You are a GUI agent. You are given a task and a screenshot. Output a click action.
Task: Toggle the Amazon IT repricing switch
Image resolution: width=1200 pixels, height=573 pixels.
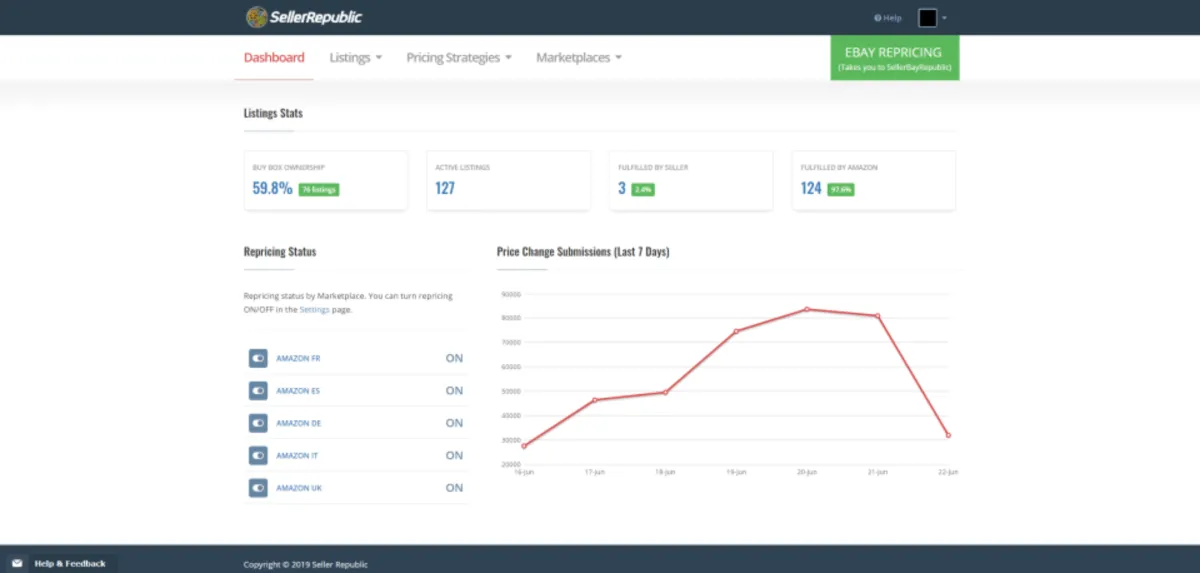[x=257, y=455]
